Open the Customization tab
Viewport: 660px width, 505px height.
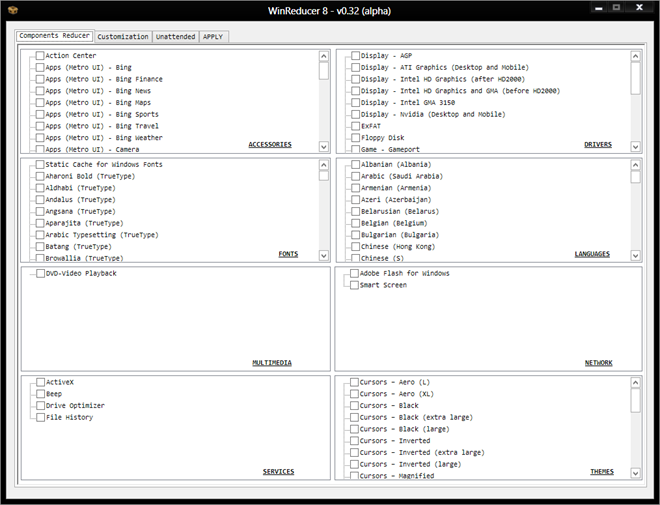[x=123, y=37]
